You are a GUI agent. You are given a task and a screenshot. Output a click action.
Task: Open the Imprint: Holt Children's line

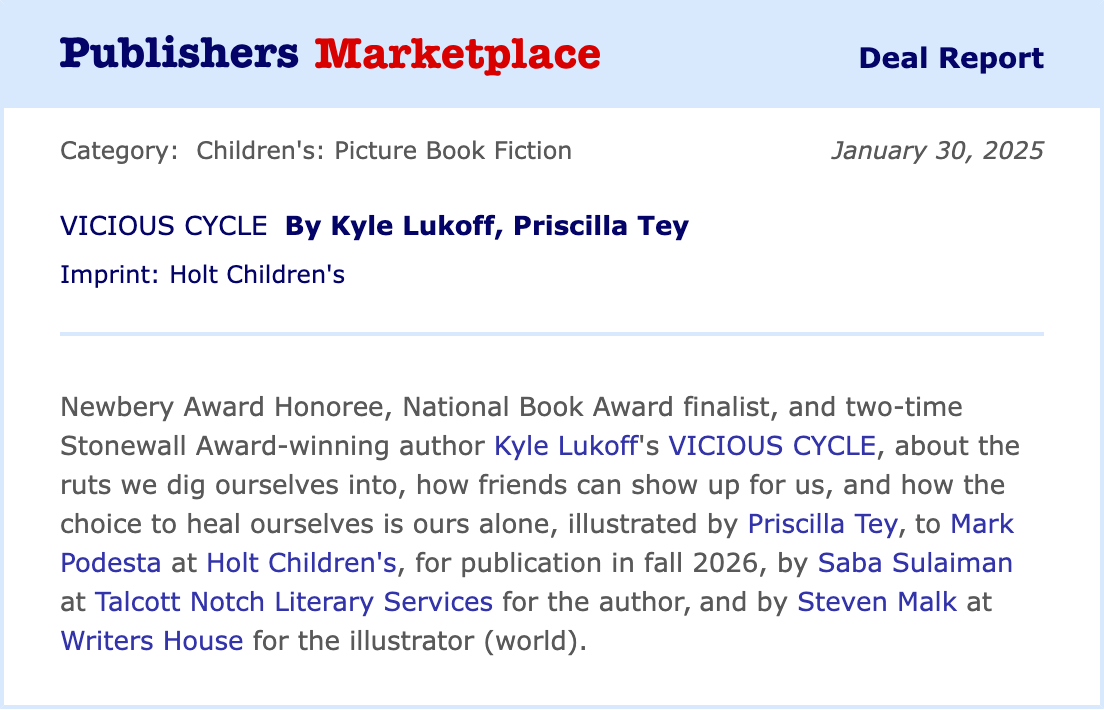point(202,274)
